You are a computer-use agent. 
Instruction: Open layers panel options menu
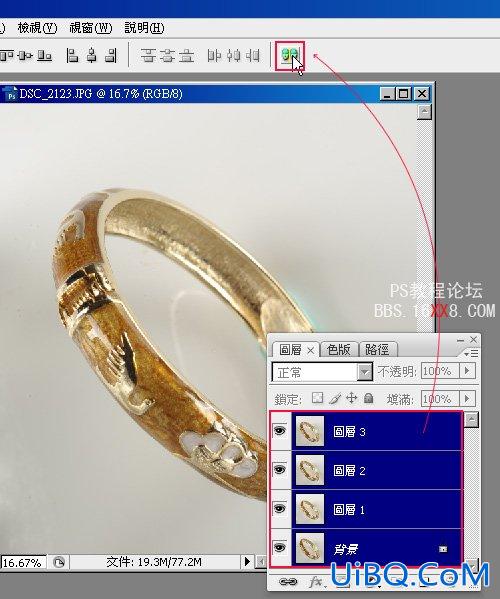tap(471, 353)
